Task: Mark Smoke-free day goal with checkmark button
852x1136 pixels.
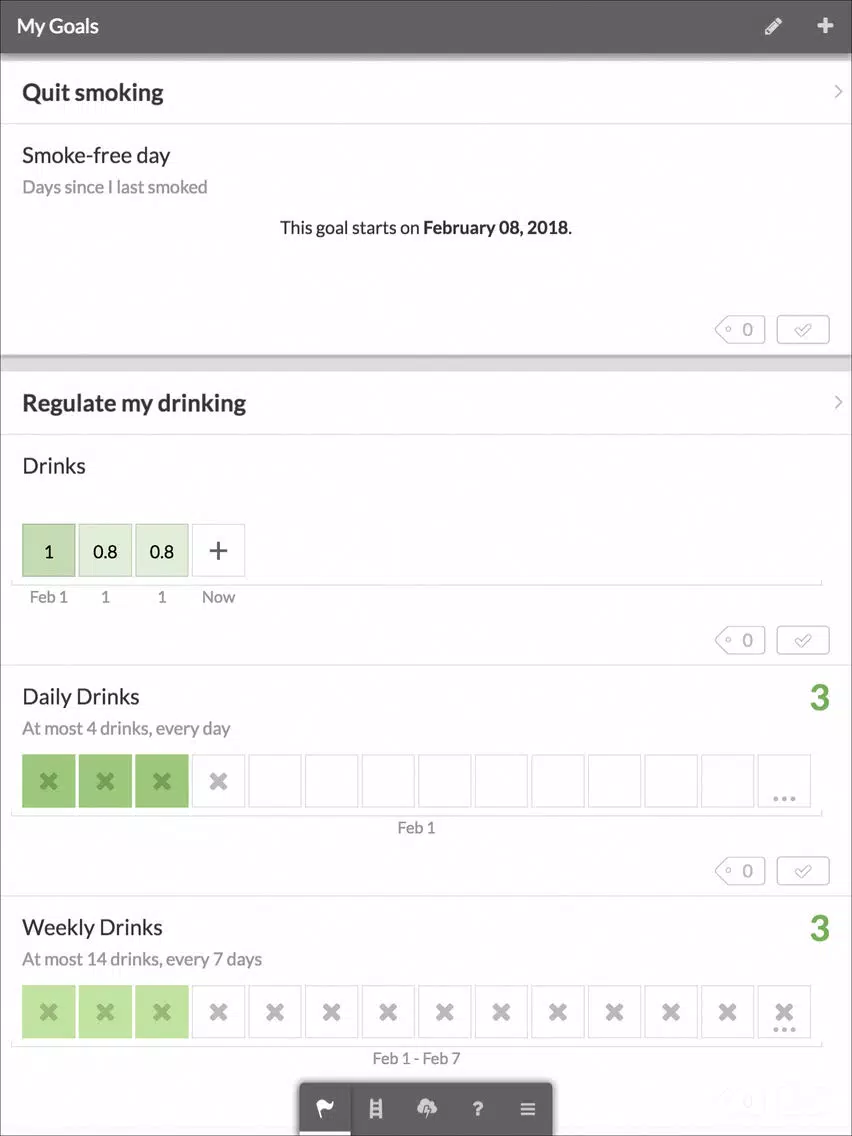Action: pyautogui.click(x=803, y=330)
